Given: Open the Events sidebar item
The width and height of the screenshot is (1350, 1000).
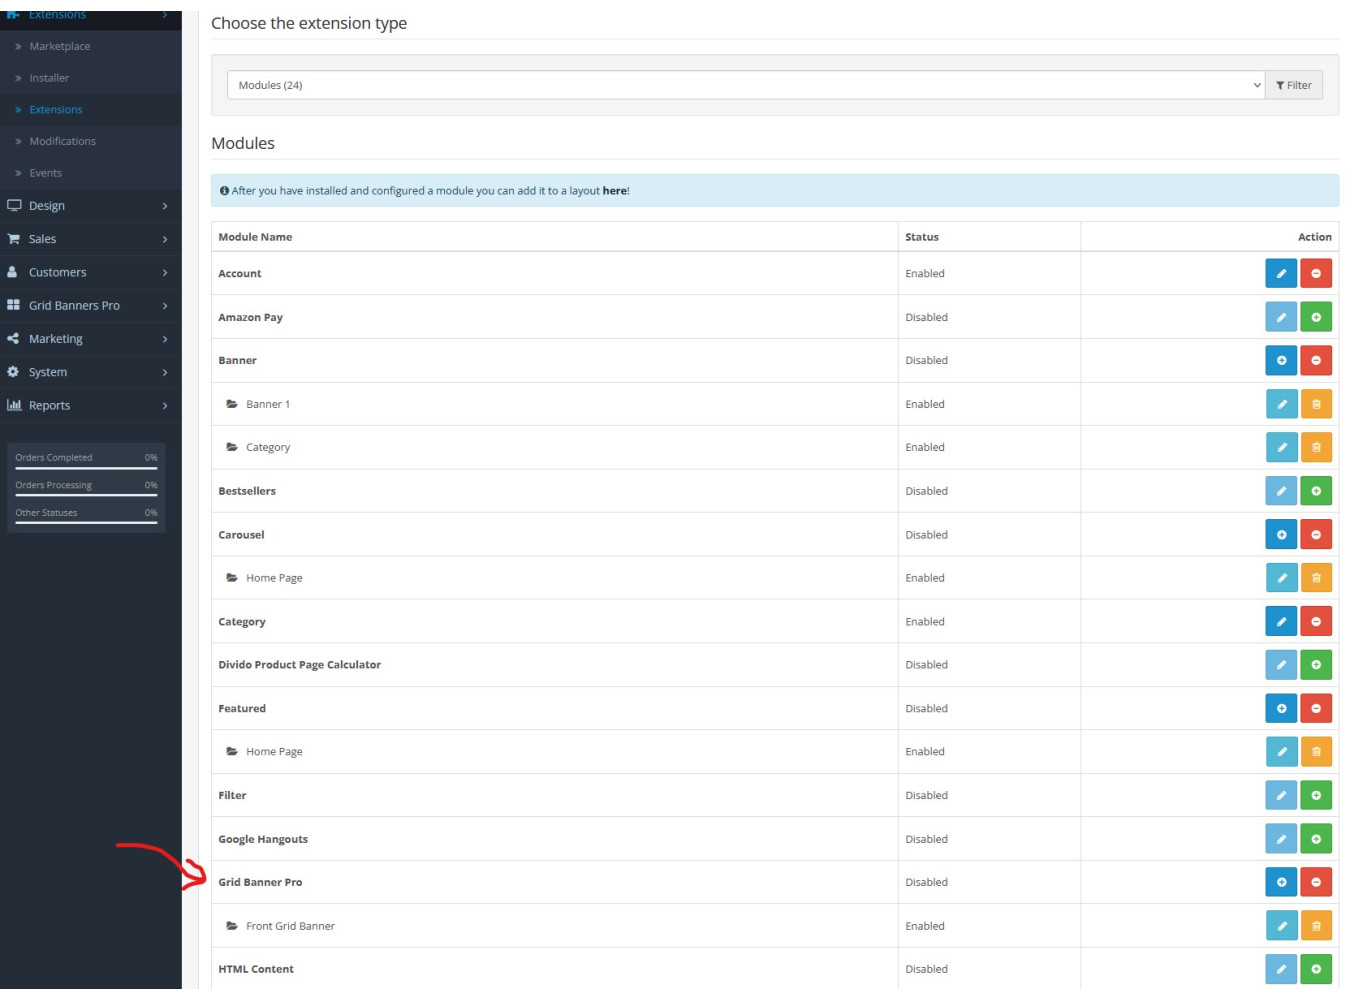Looking at the screenshot, I should tap(45, 174).
